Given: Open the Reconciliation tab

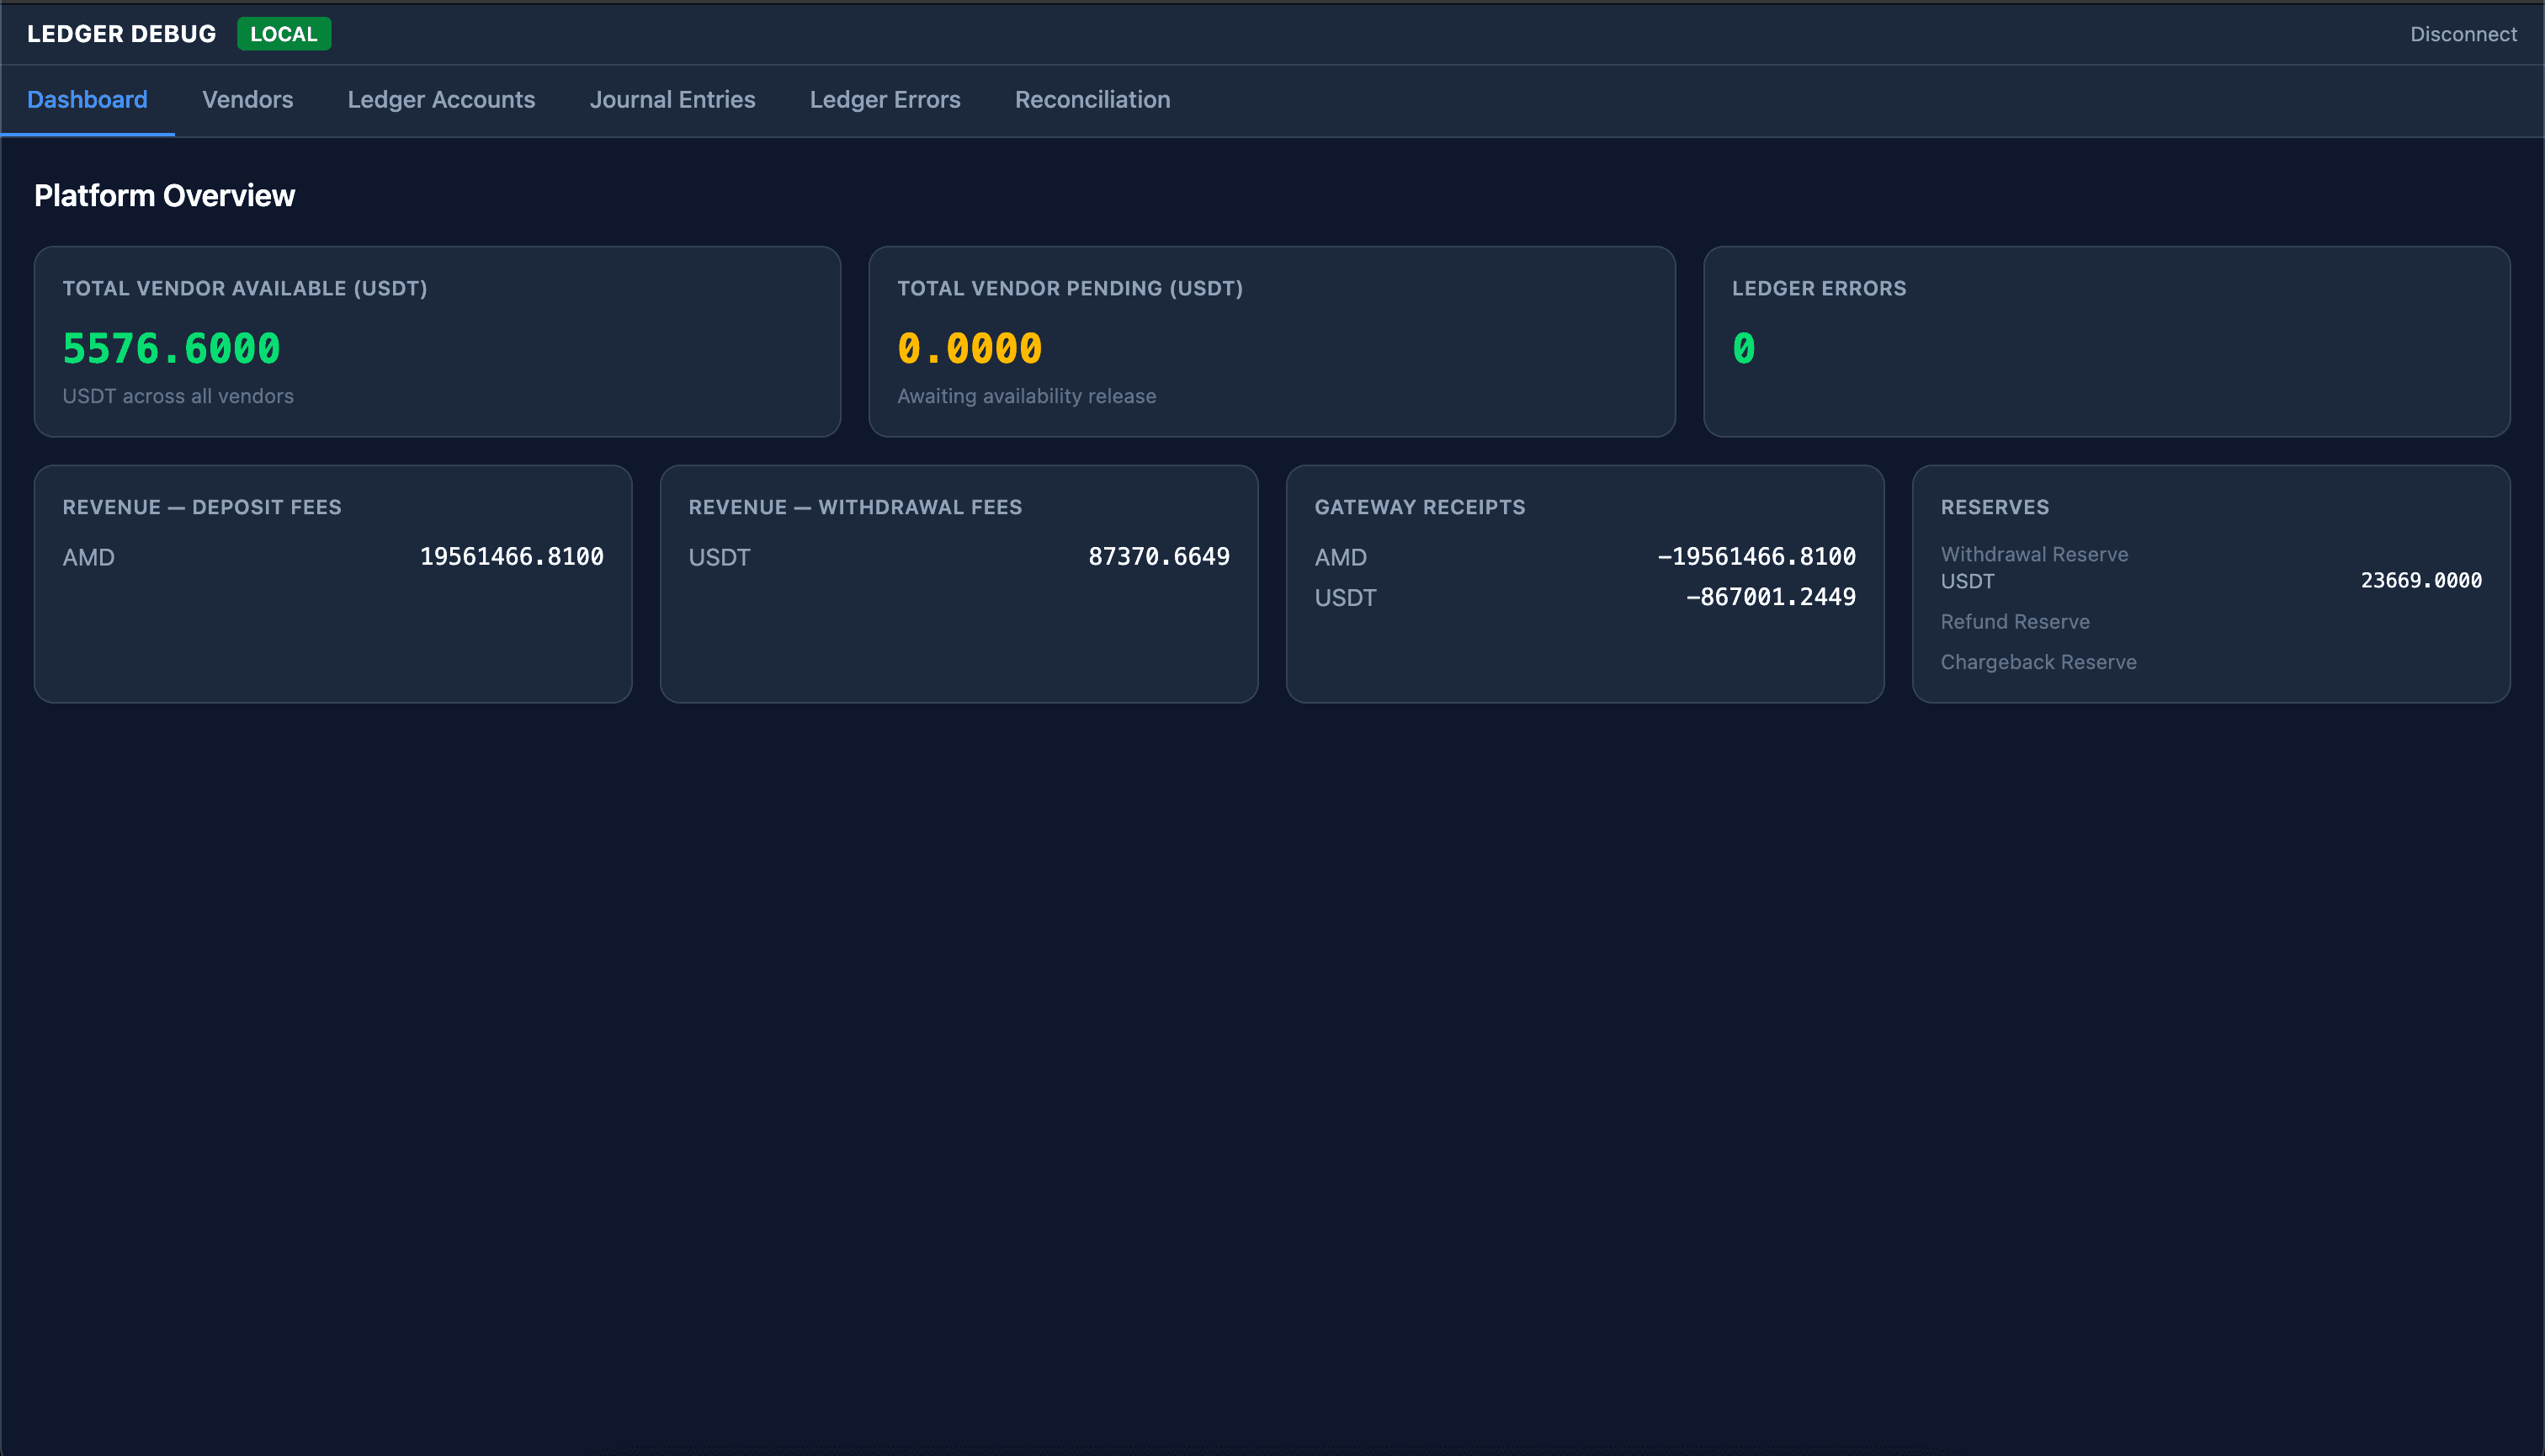Looking at the screenshot, I should click(x=1092, y=100).
